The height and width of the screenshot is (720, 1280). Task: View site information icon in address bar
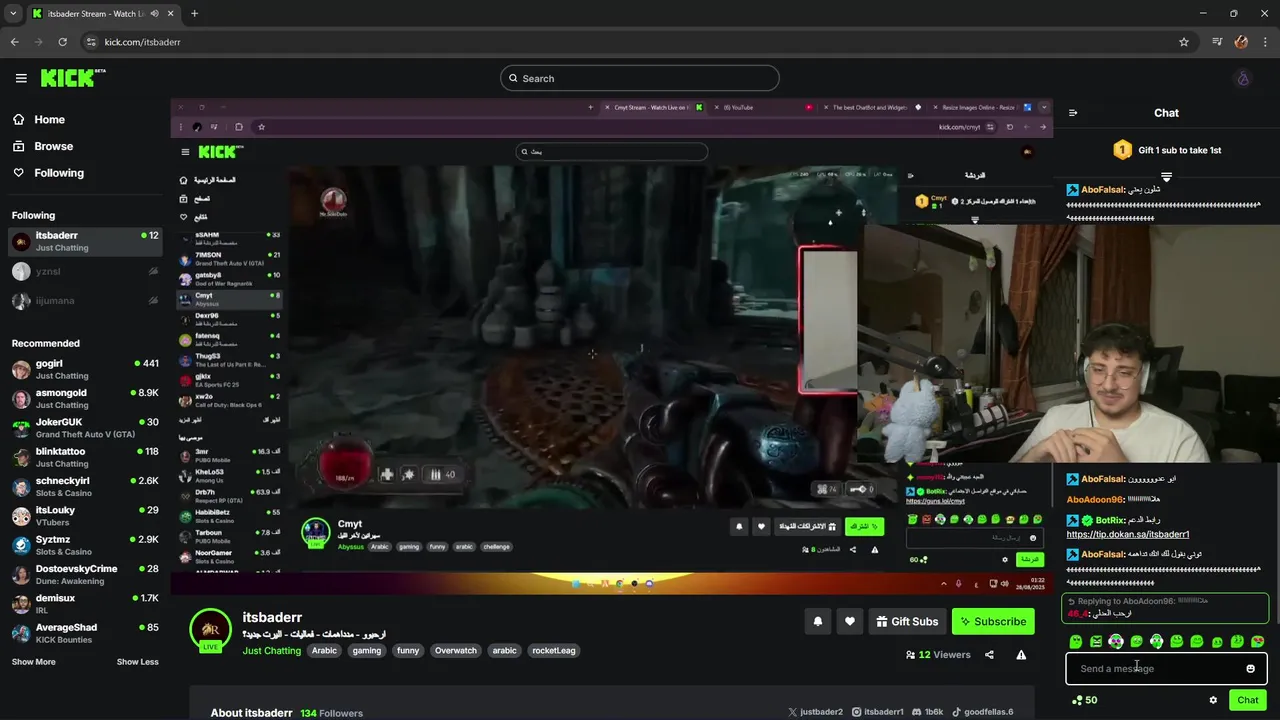91,42
